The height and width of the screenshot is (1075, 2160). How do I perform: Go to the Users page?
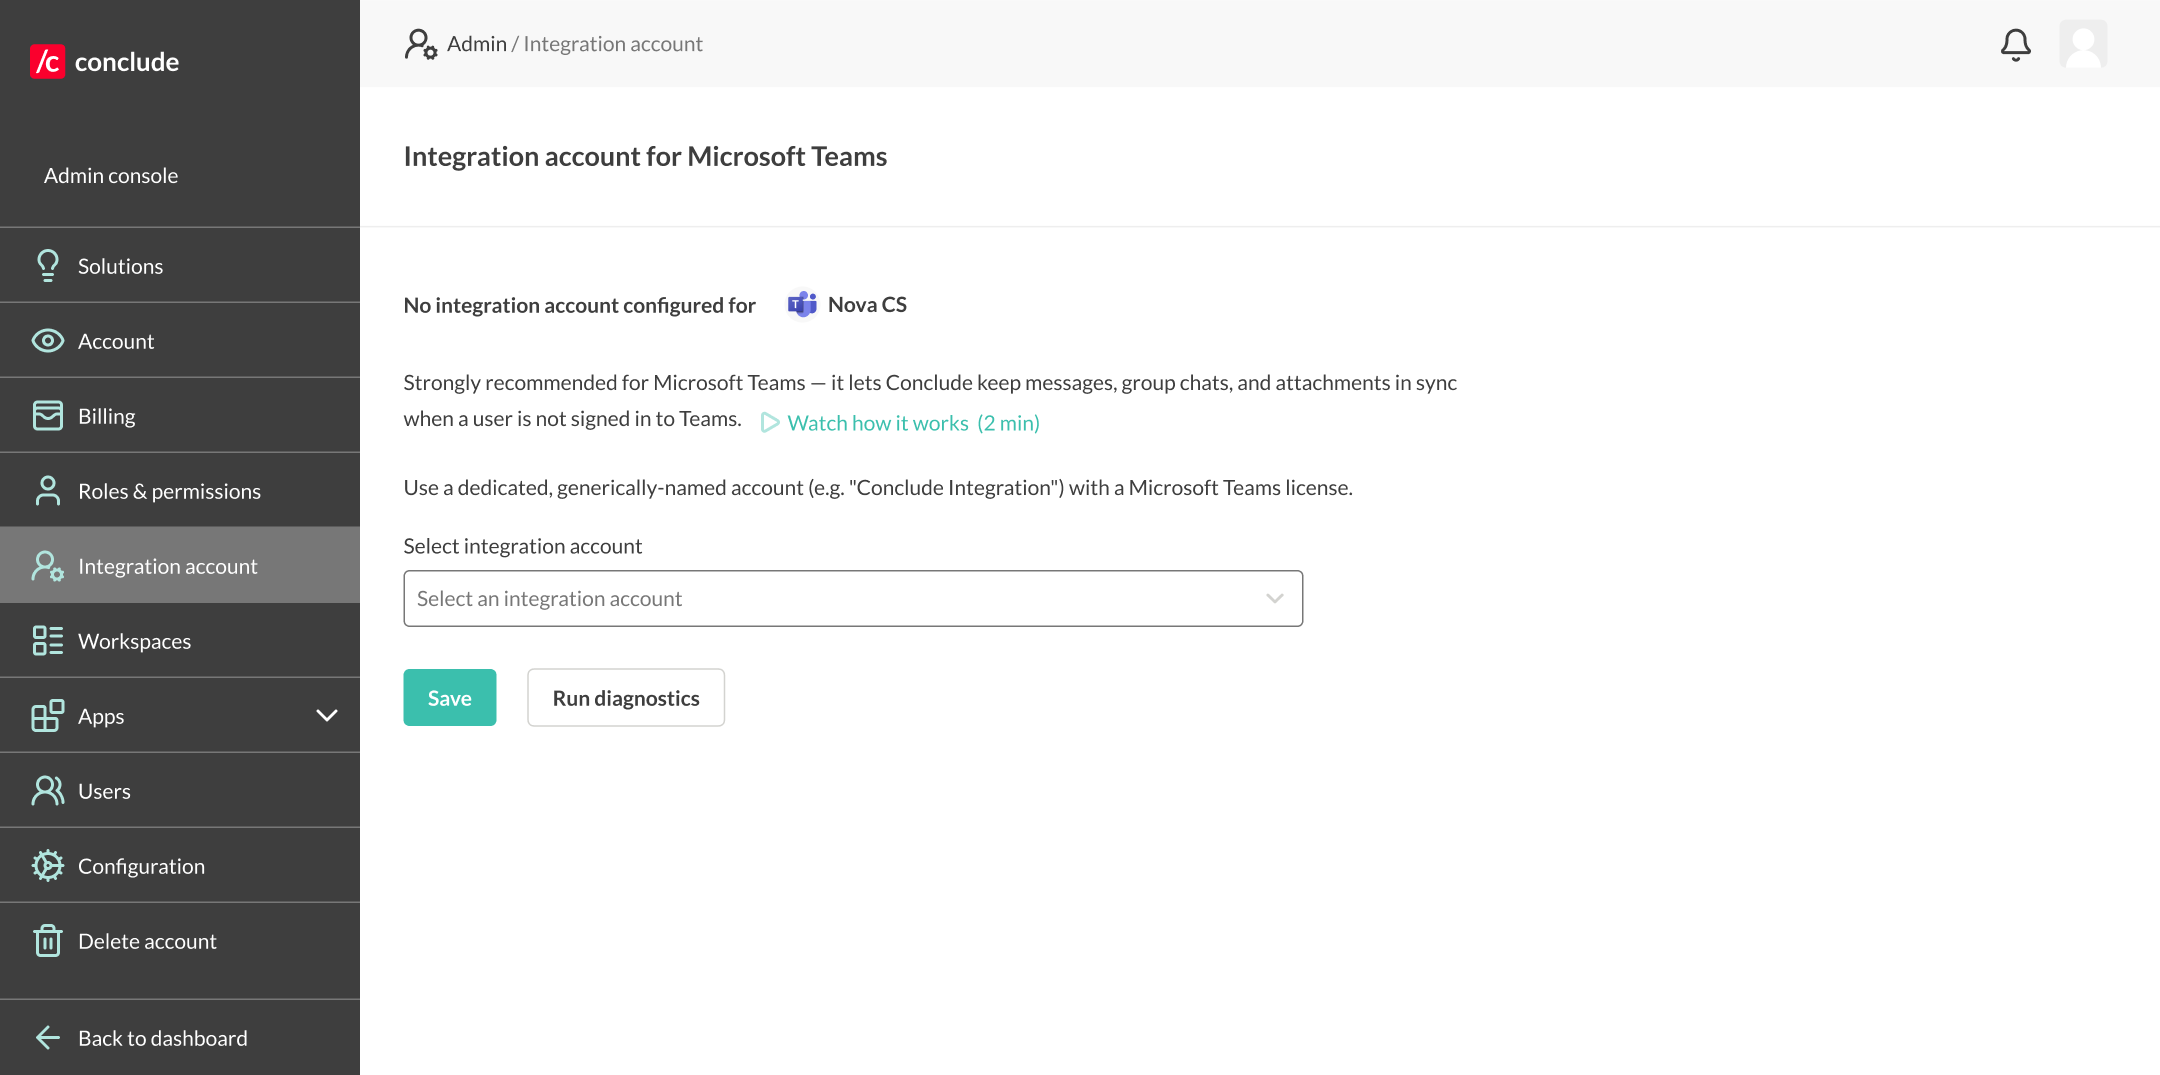180,791
